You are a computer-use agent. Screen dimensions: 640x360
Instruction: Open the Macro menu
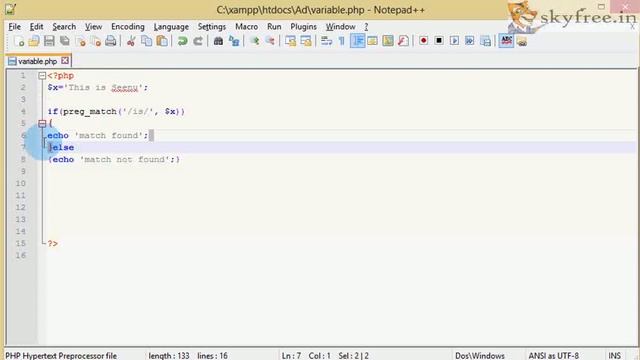247,27
